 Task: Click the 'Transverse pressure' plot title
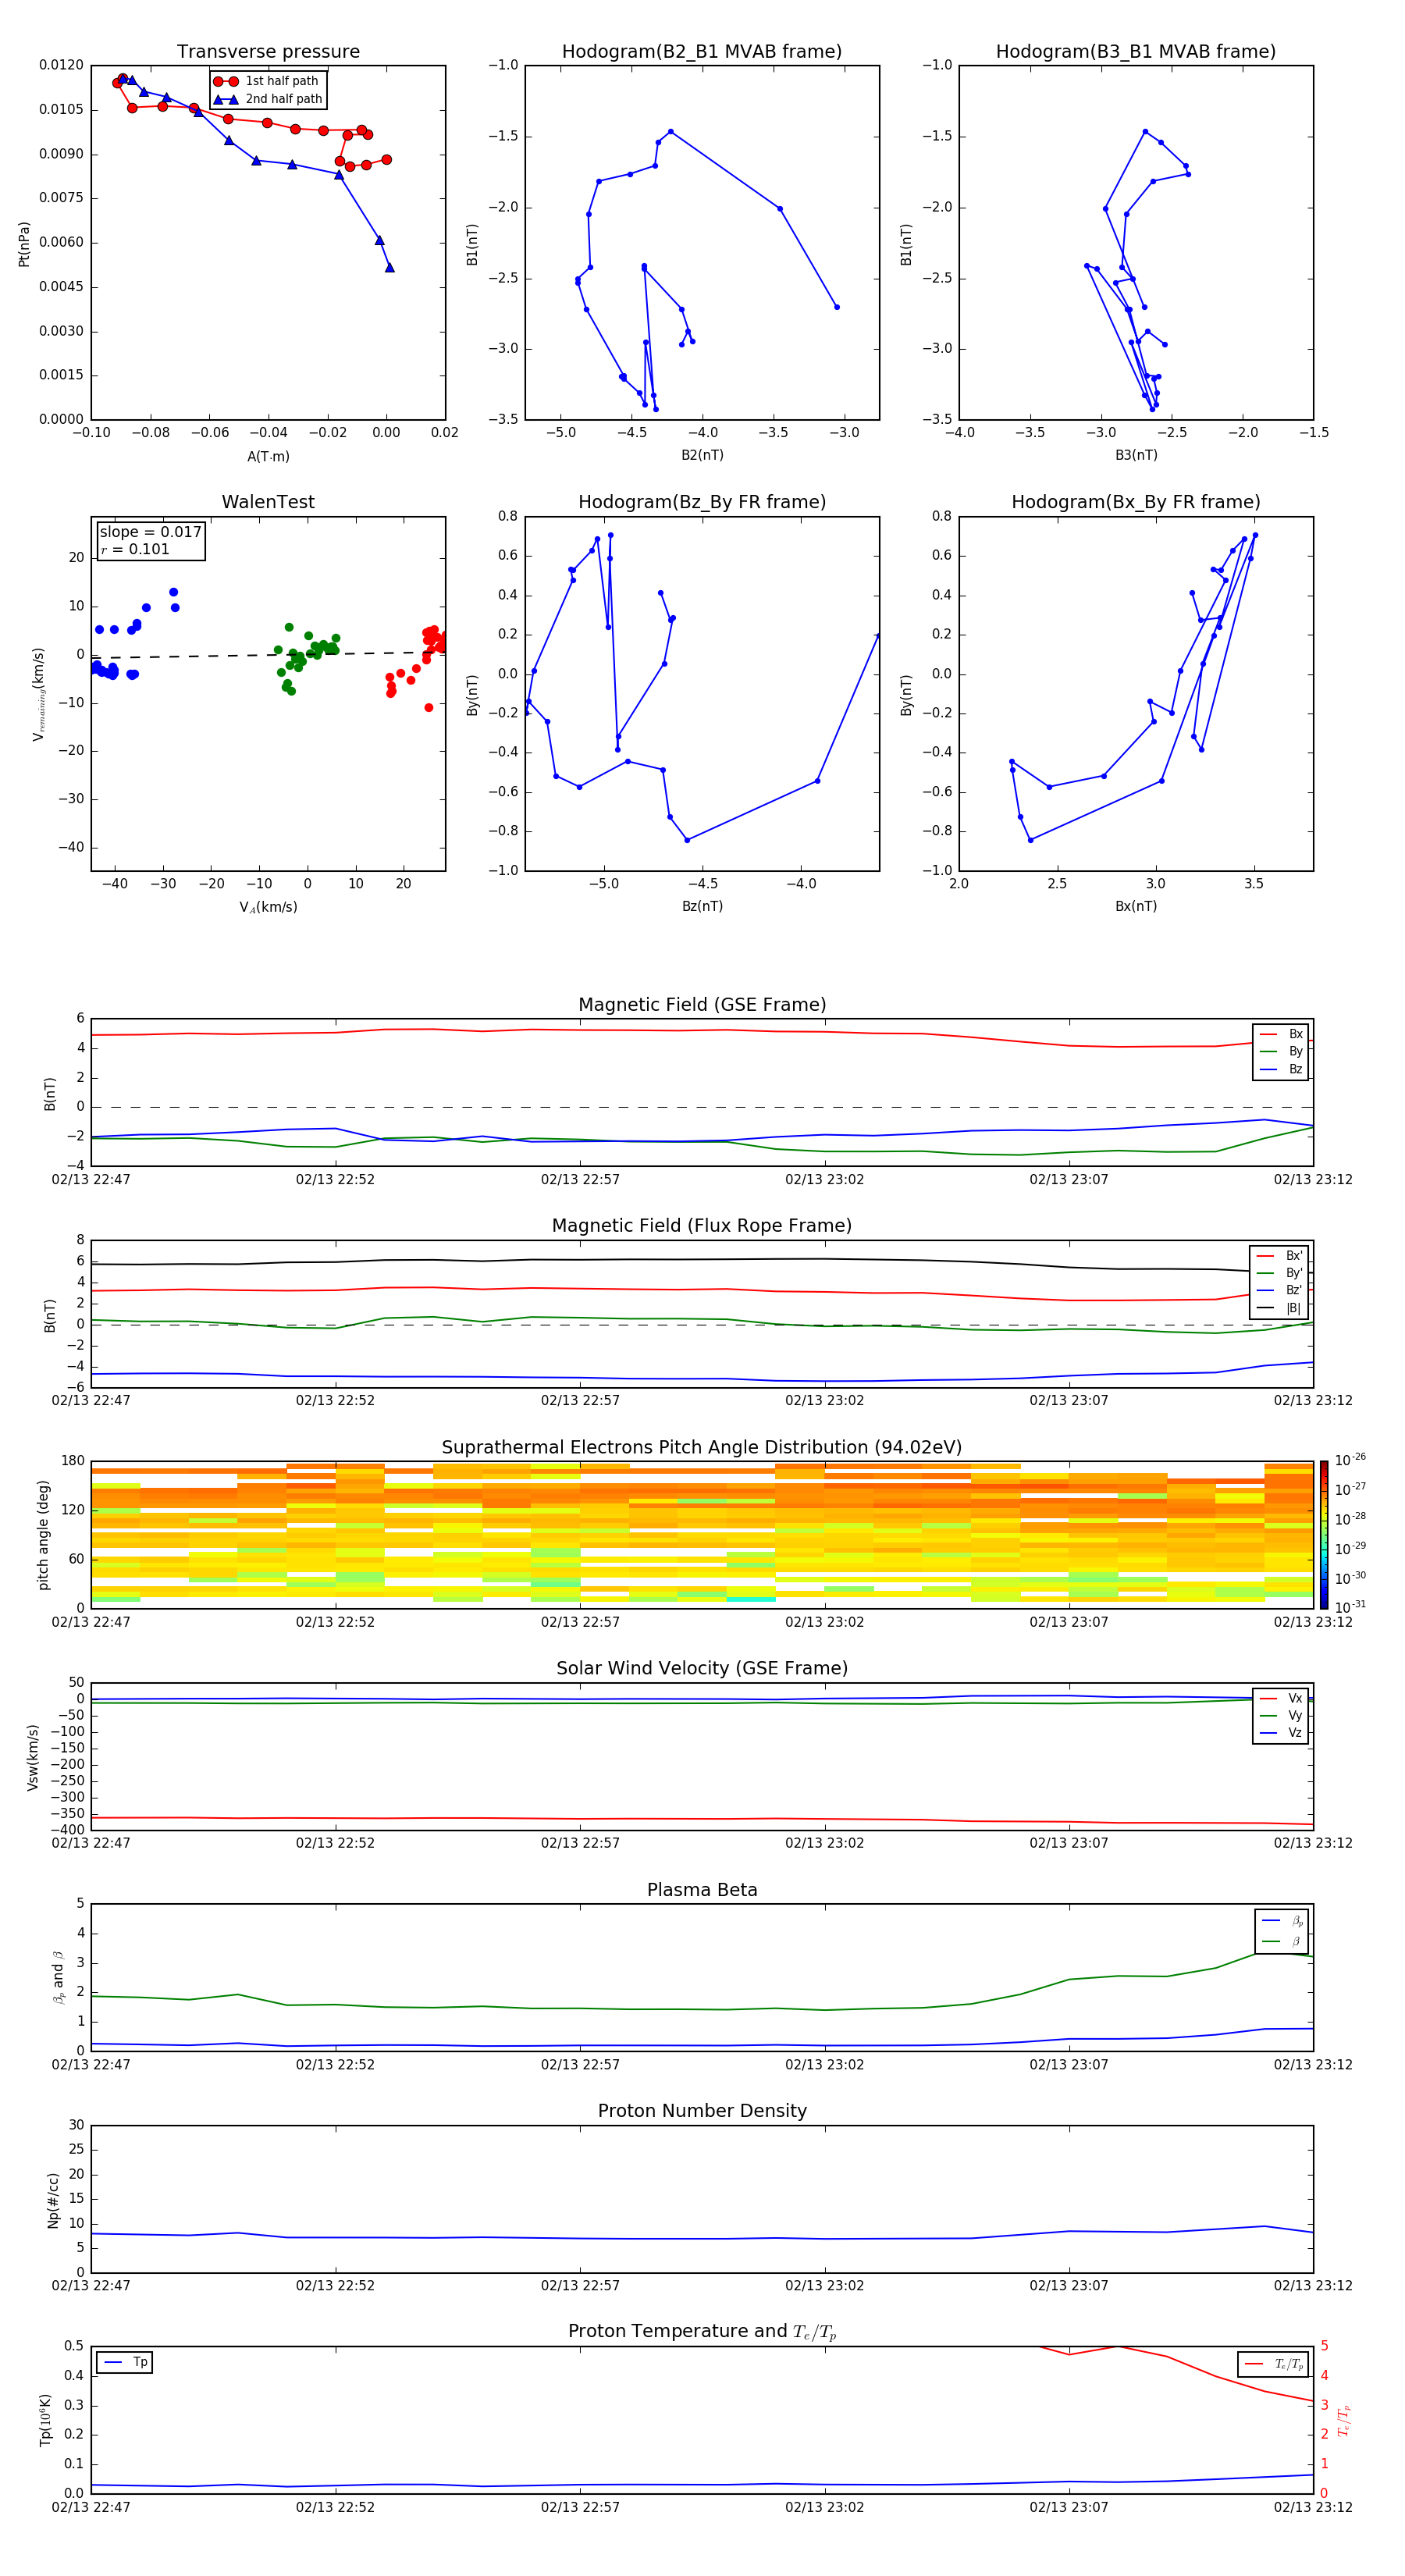tap(268, 52)
